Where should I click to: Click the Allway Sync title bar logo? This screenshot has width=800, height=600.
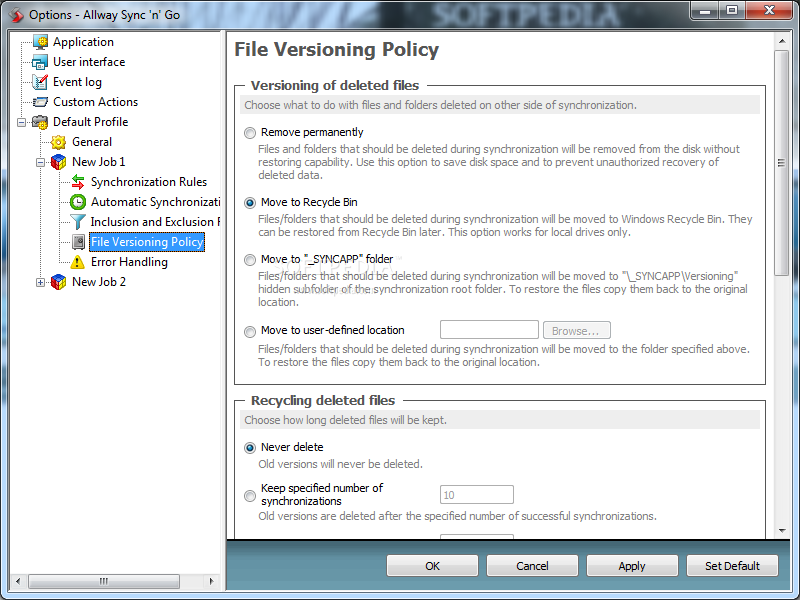click(x=16, y=15)
